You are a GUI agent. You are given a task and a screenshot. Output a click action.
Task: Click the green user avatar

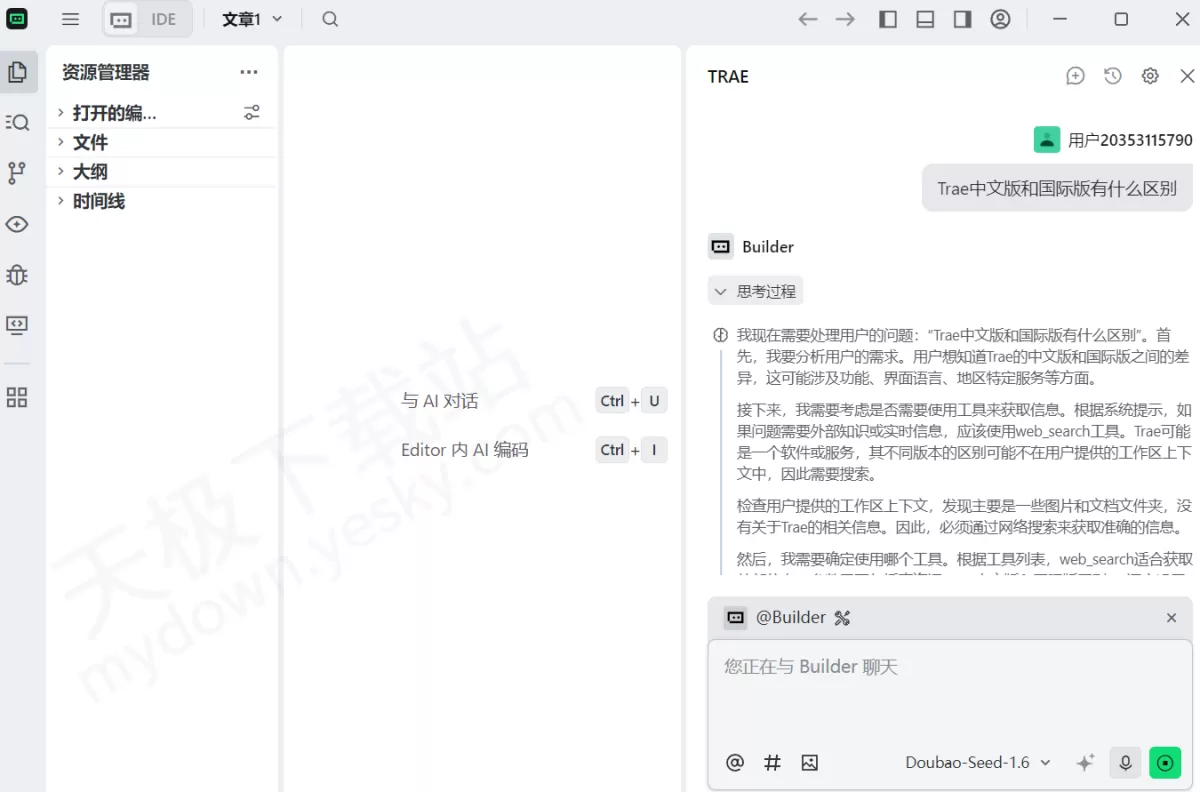tap(1047, 140)
